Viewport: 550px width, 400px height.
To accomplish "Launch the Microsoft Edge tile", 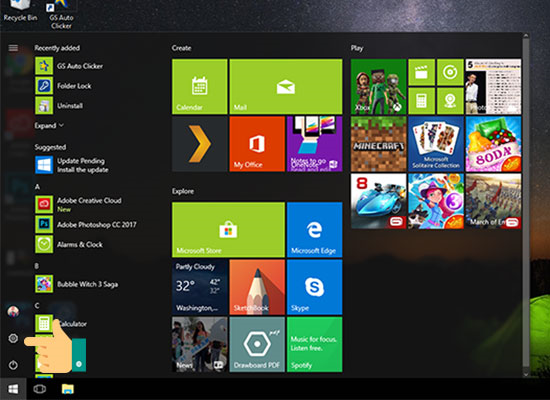I will click(x=315, y=229).
